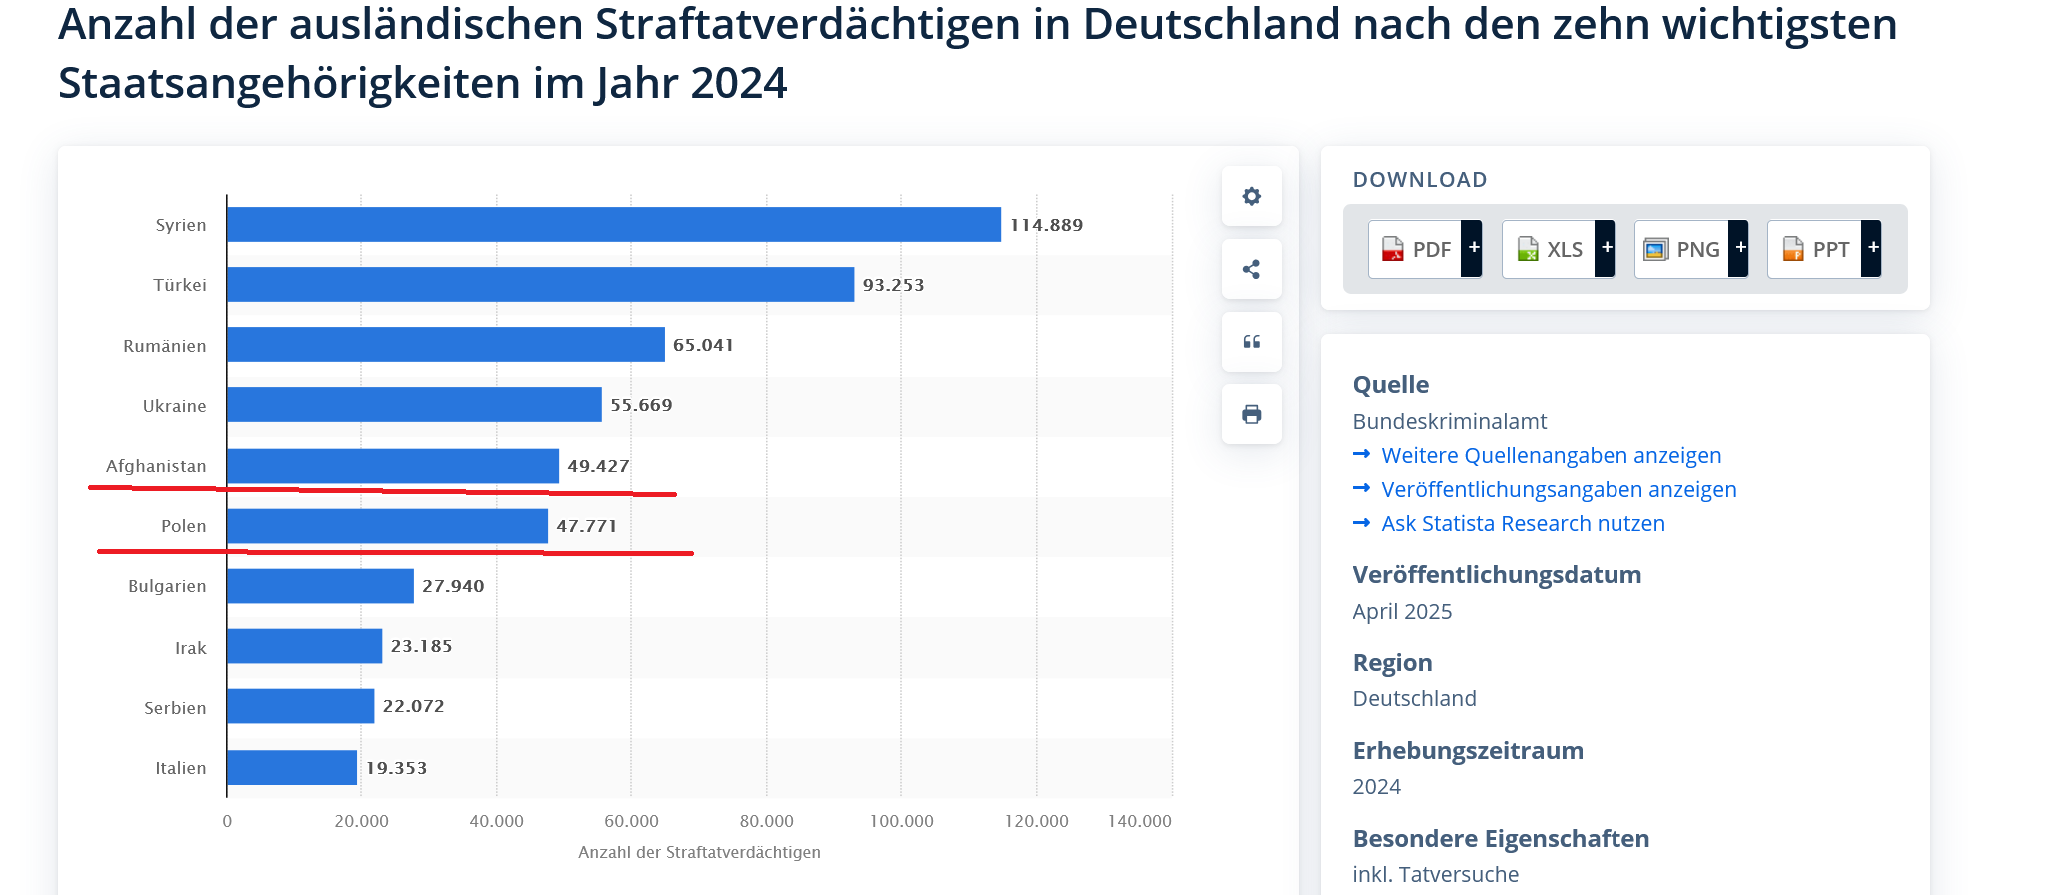Select the data value '55.669'

[x=641, y=405]
